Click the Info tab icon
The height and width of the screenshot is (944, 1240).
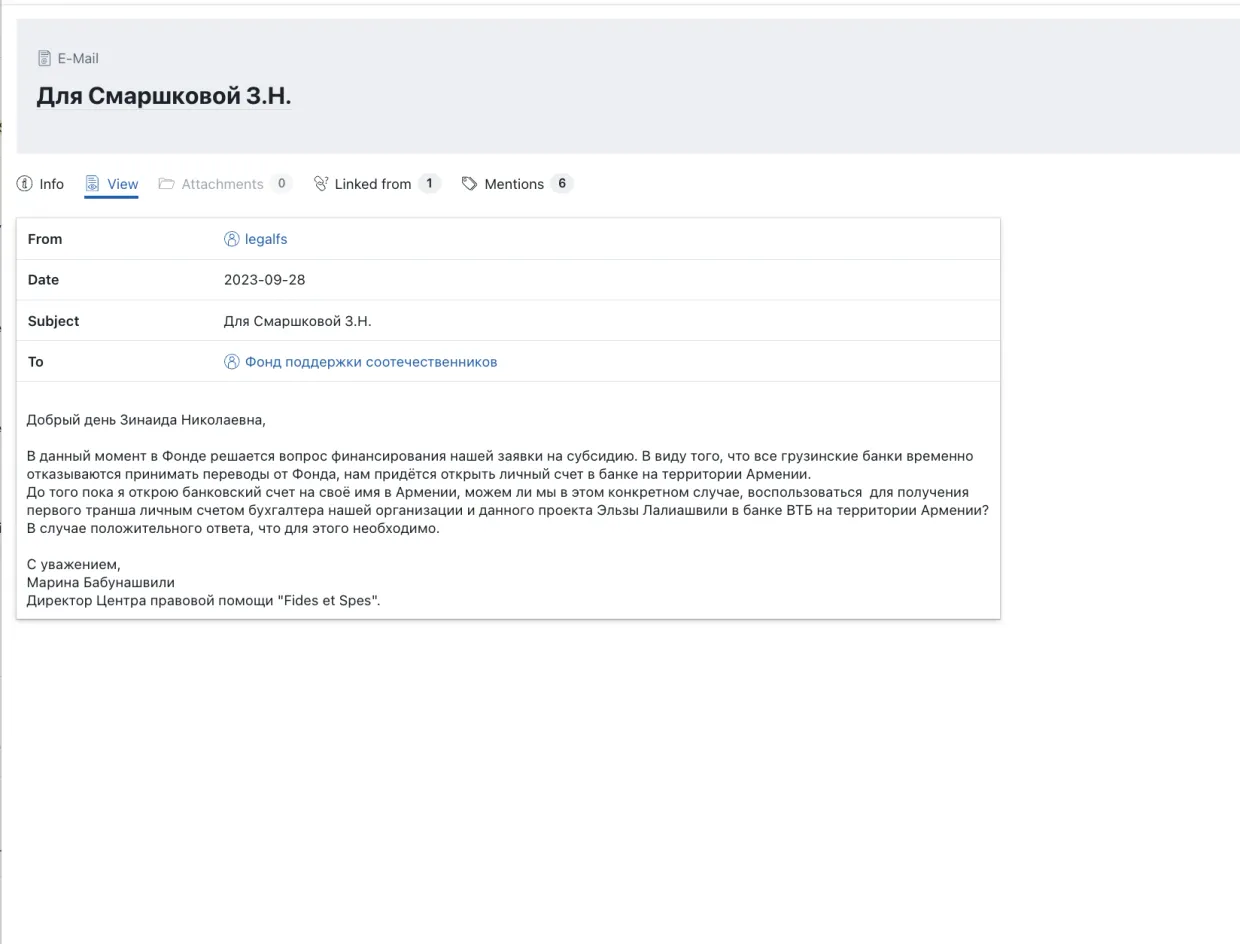click(25, 184)
